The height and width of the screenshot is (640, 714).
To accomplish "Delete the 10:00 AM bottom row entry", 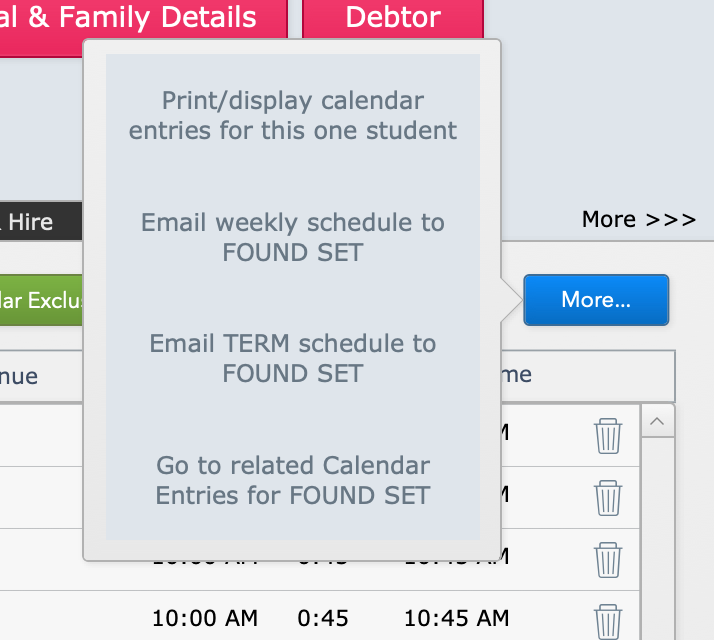I will pos(607,621).
